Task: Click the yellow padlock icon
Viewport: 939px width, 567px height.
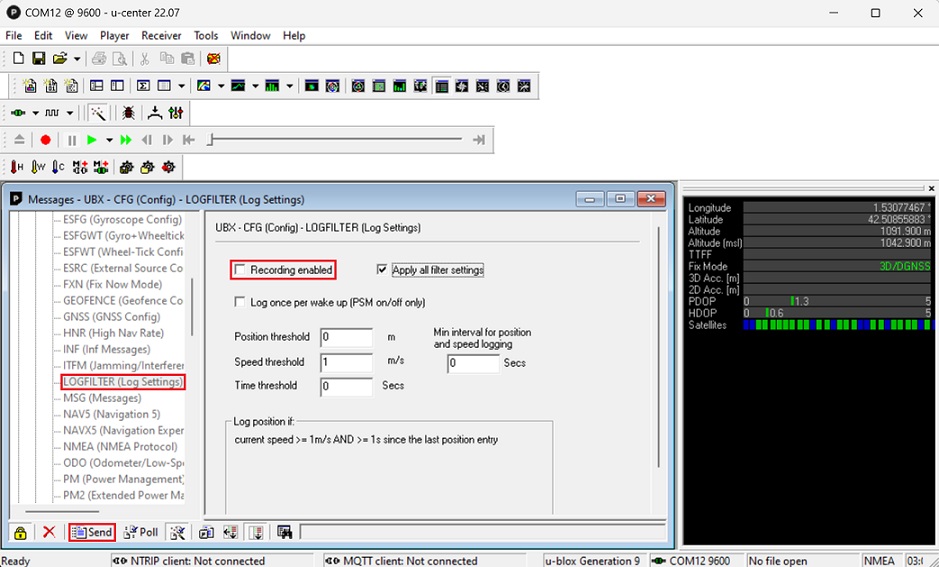Action: pos(20,532)
